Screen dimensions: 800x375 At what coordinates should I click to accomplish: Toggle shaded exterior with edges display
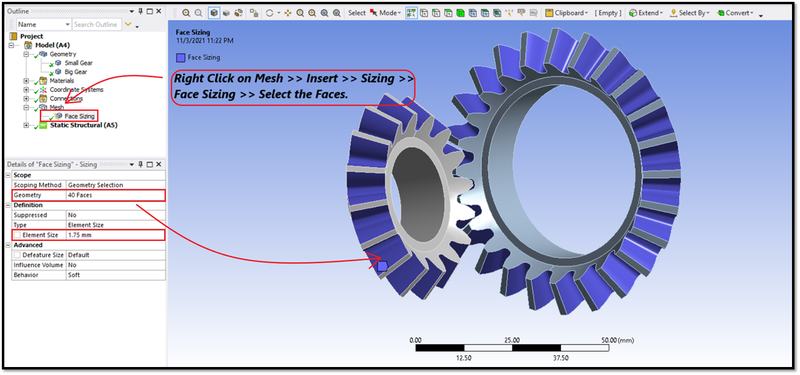(x=214, y=13)
